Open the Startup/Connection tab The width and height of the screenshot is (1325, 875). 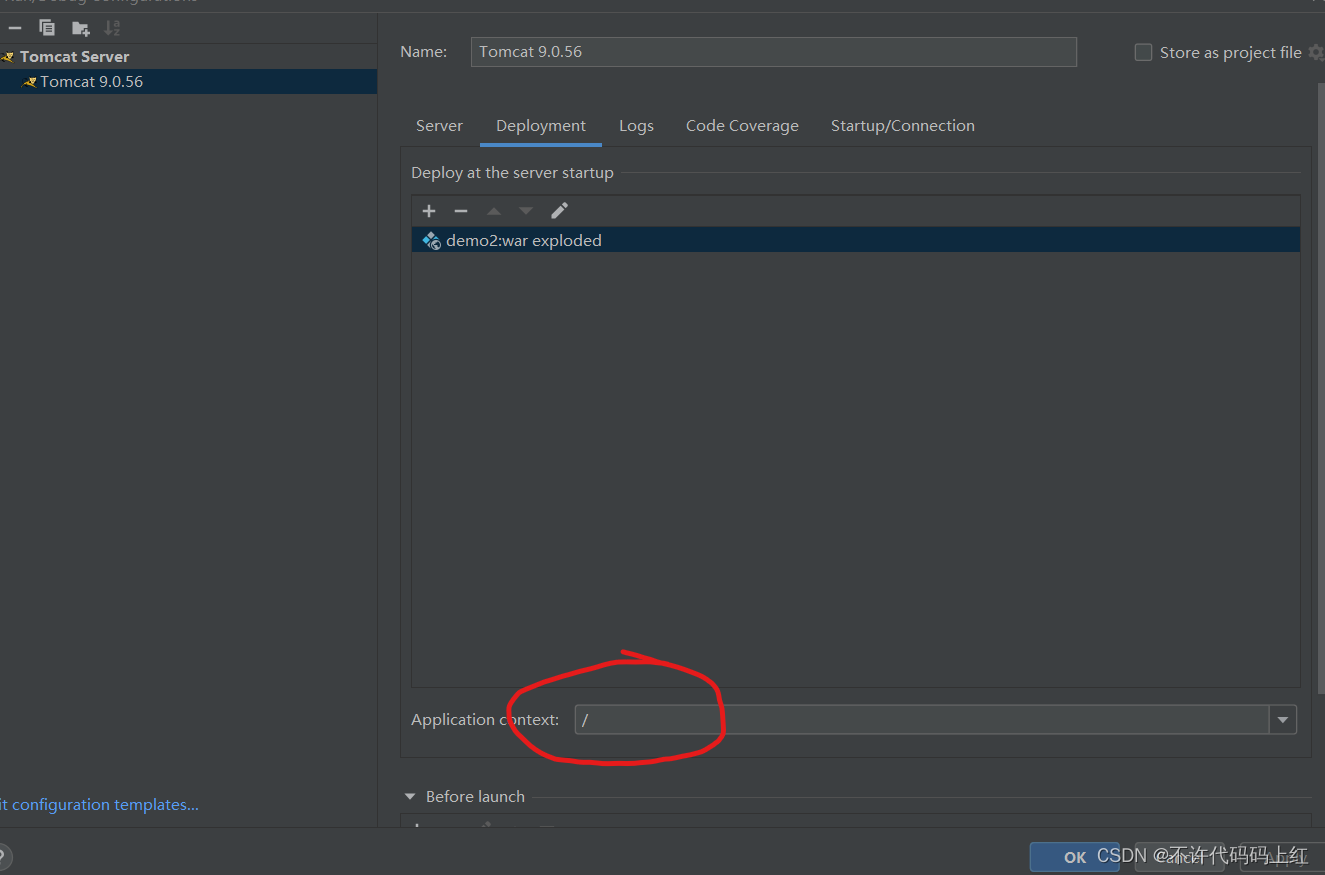903,126
